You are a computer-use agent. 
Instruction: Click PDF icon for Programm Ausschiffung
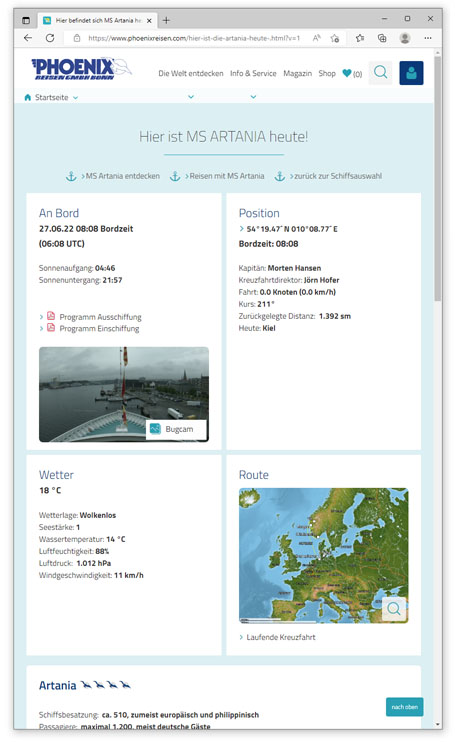click(x=51, y=316)
